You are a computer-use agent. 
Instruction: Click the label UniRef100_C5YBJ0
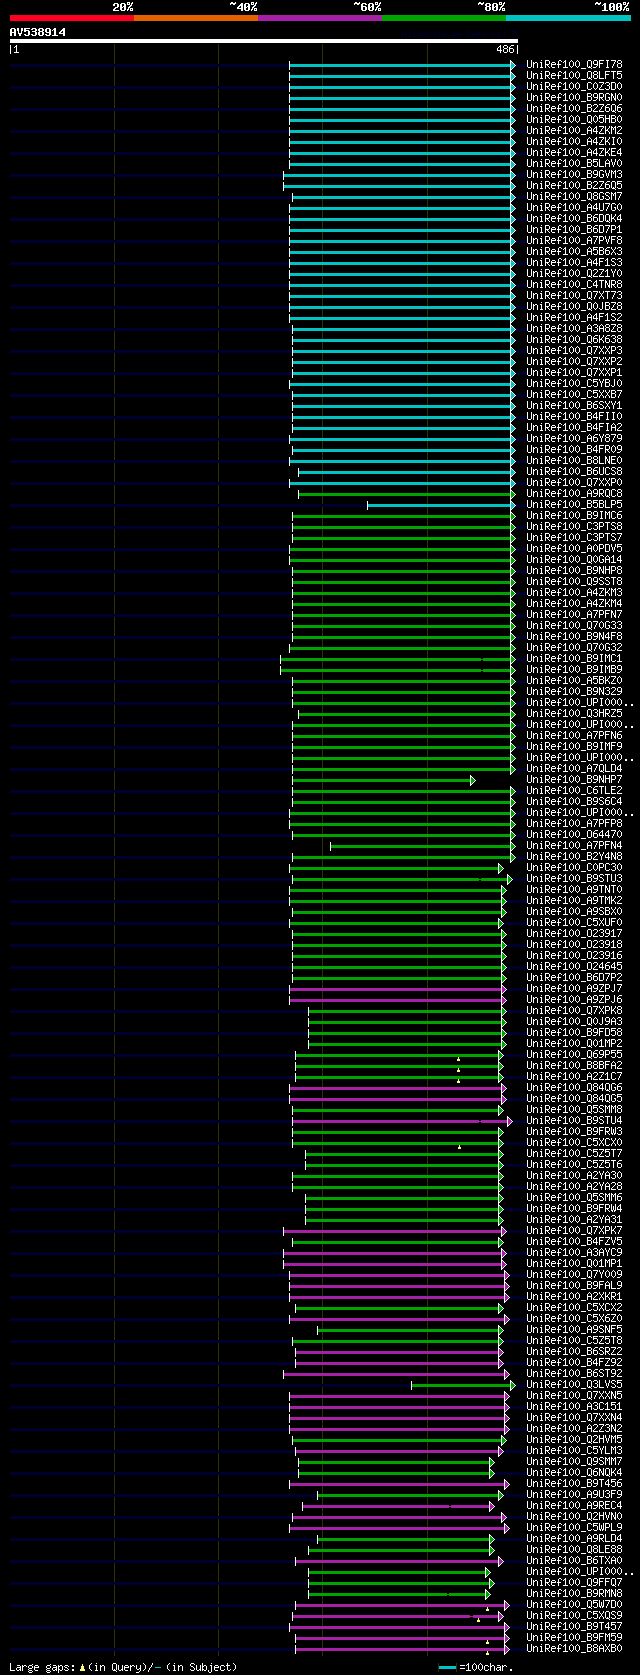(x=574, y=384)
